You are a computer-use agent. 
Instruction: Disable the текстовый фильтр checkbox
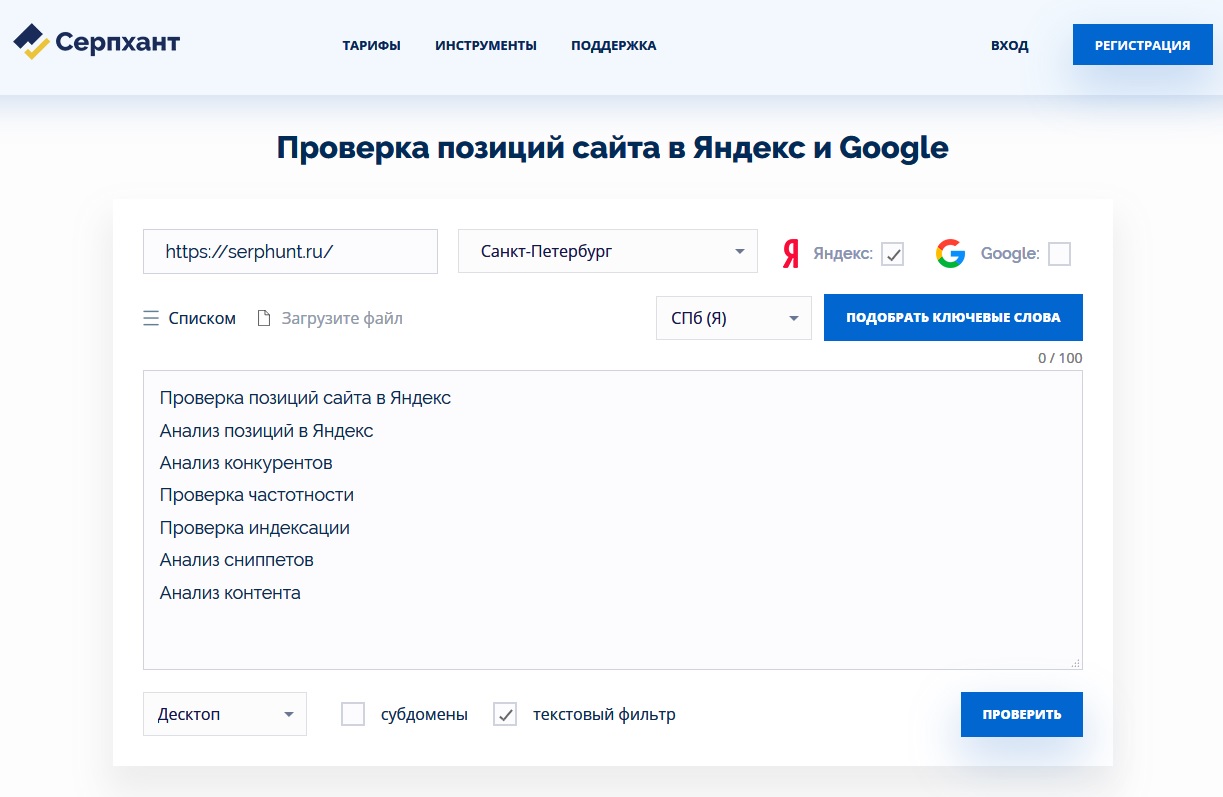[505, 714]
